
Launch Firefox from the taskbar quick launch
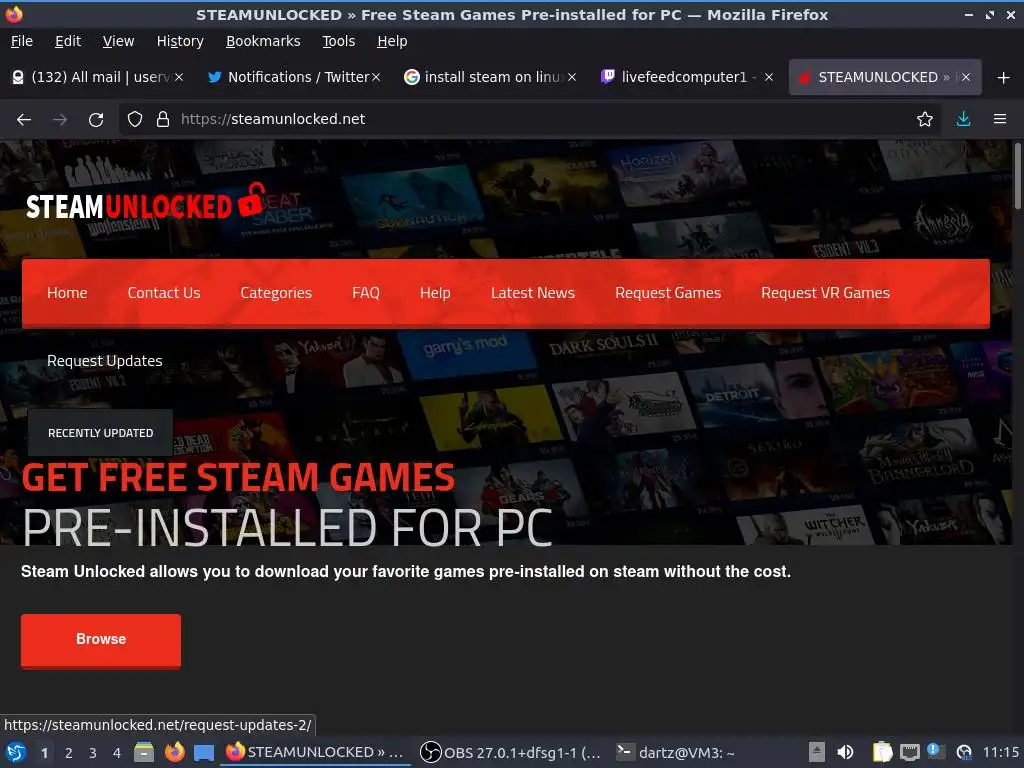click(174, 752)
